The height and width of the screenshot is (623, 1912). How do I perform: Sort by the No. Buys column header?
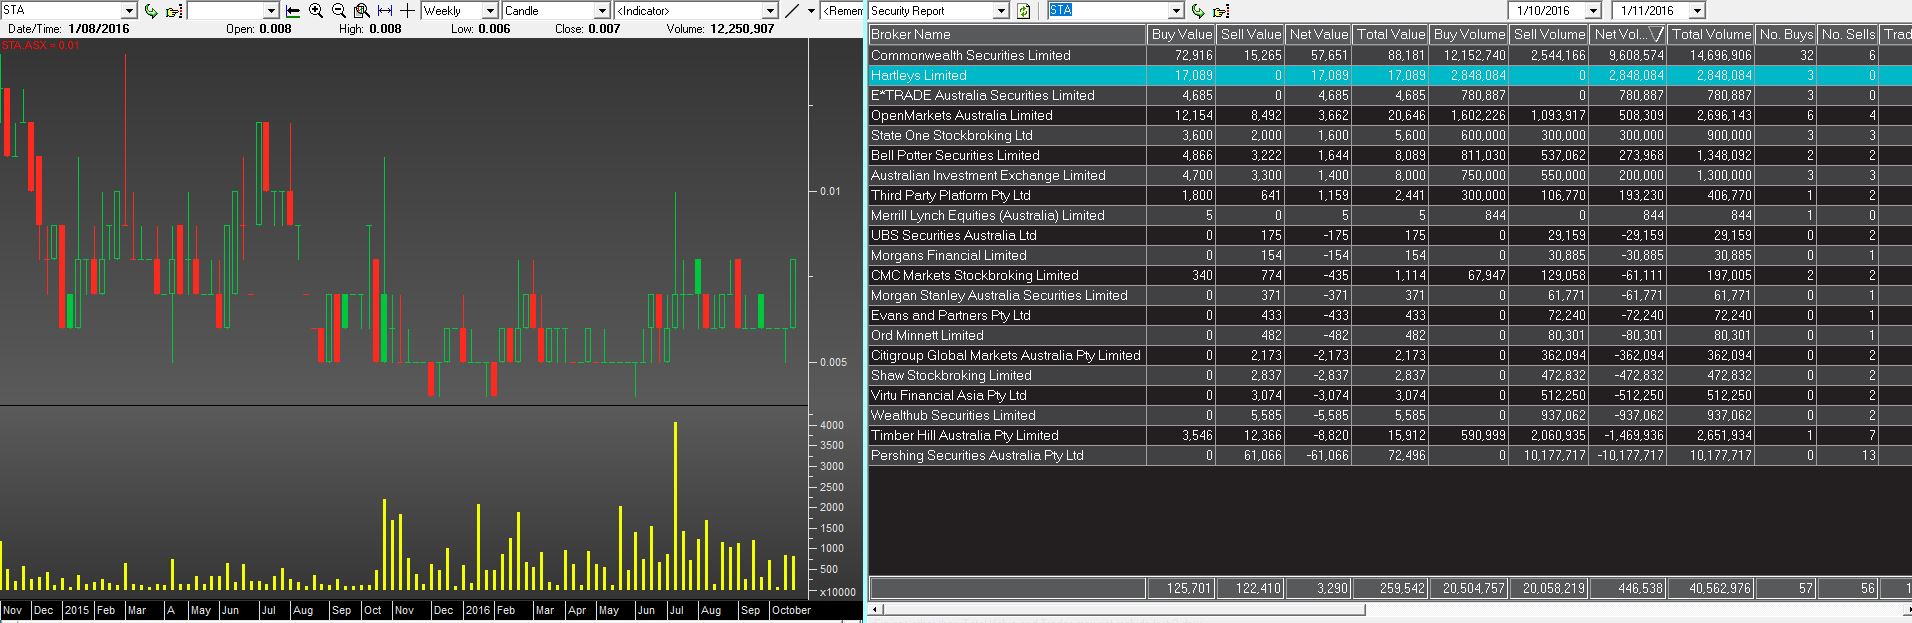point(1785,35)
